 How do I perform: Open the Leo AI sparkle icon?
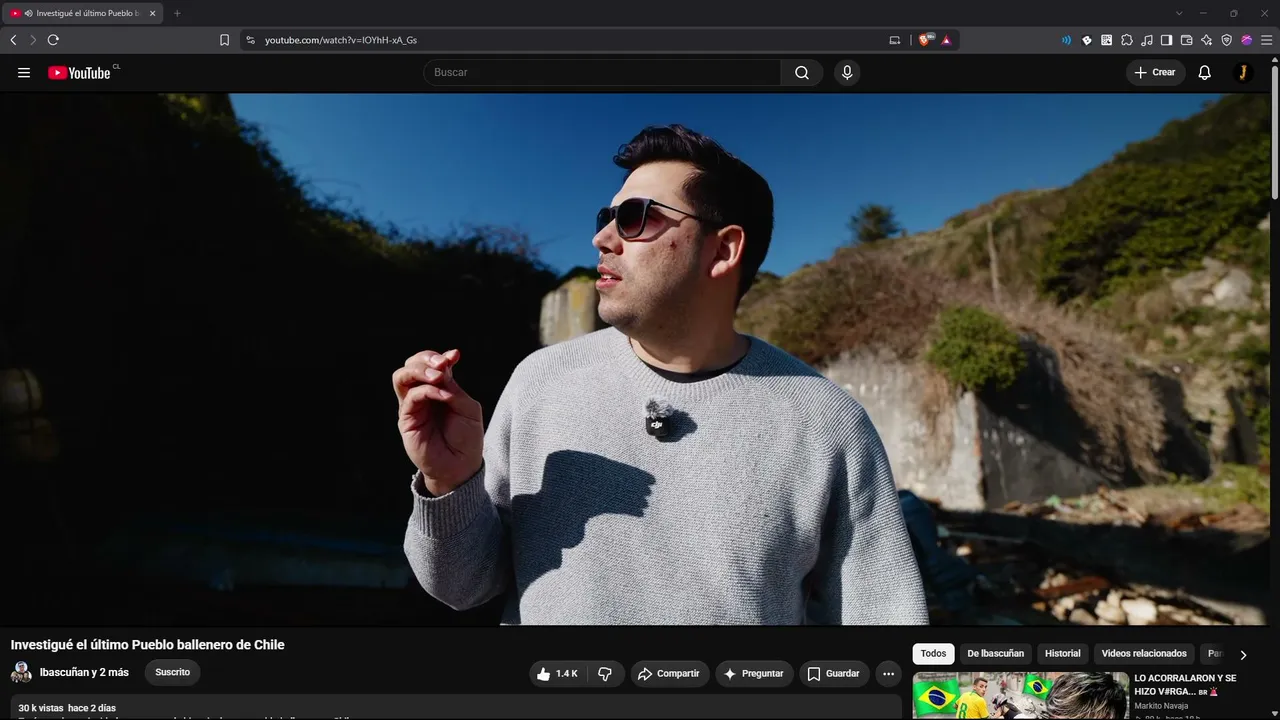coord(1207,40)
